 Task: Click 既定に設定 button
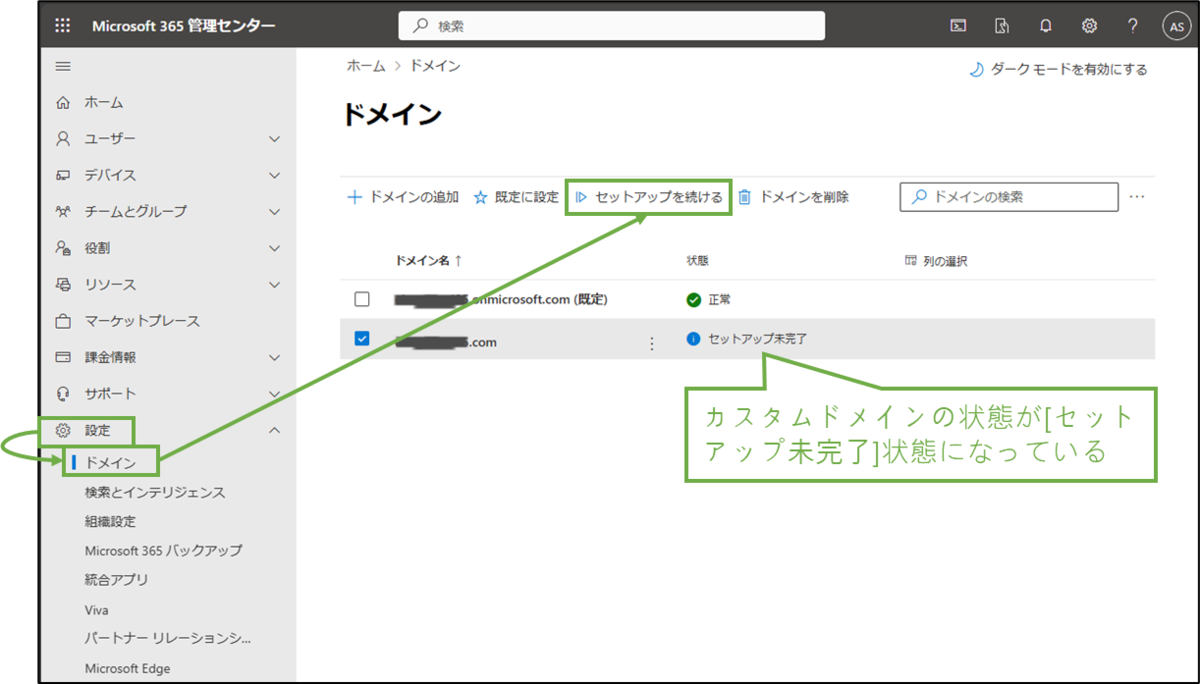(x=516, y=197)
